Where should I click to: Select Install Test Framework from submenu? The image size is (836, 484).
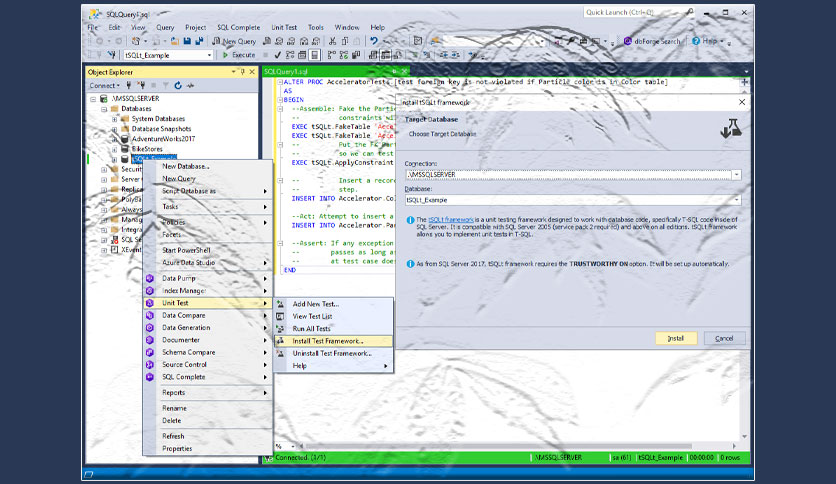click(334, 341)
